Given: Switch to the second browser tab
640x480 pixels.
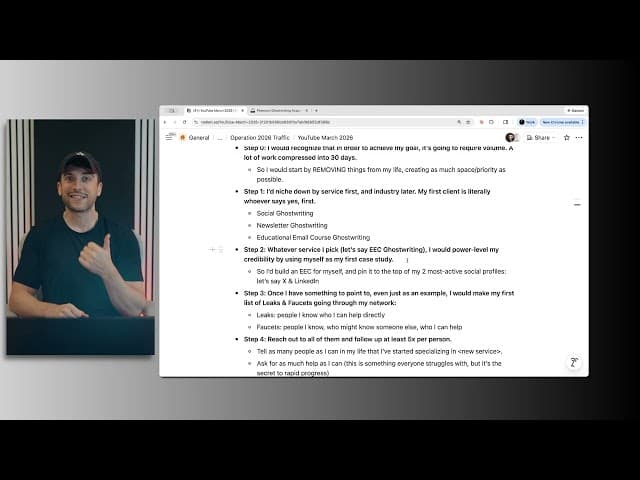Looking at the screenshot, I should (279, 111).
